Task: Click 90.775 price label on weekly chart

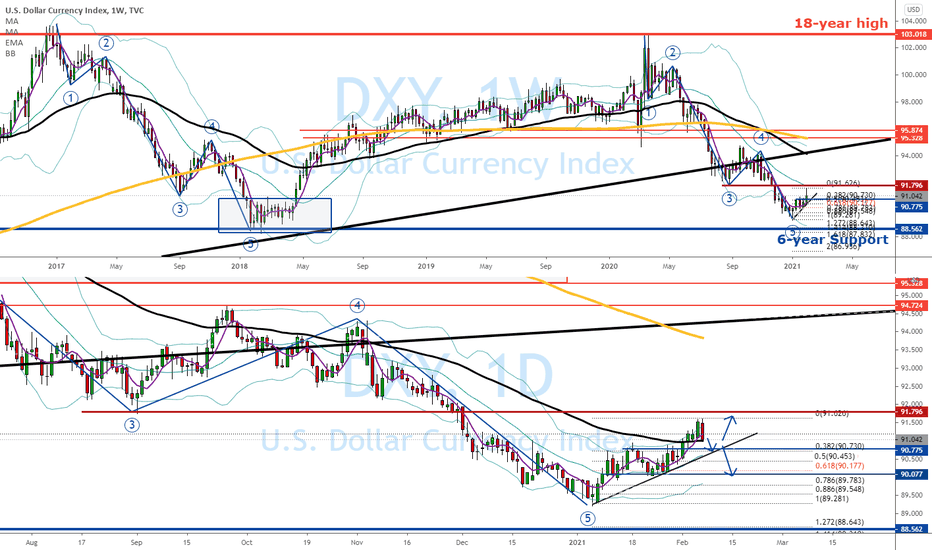Action: [x=914, y=206]
